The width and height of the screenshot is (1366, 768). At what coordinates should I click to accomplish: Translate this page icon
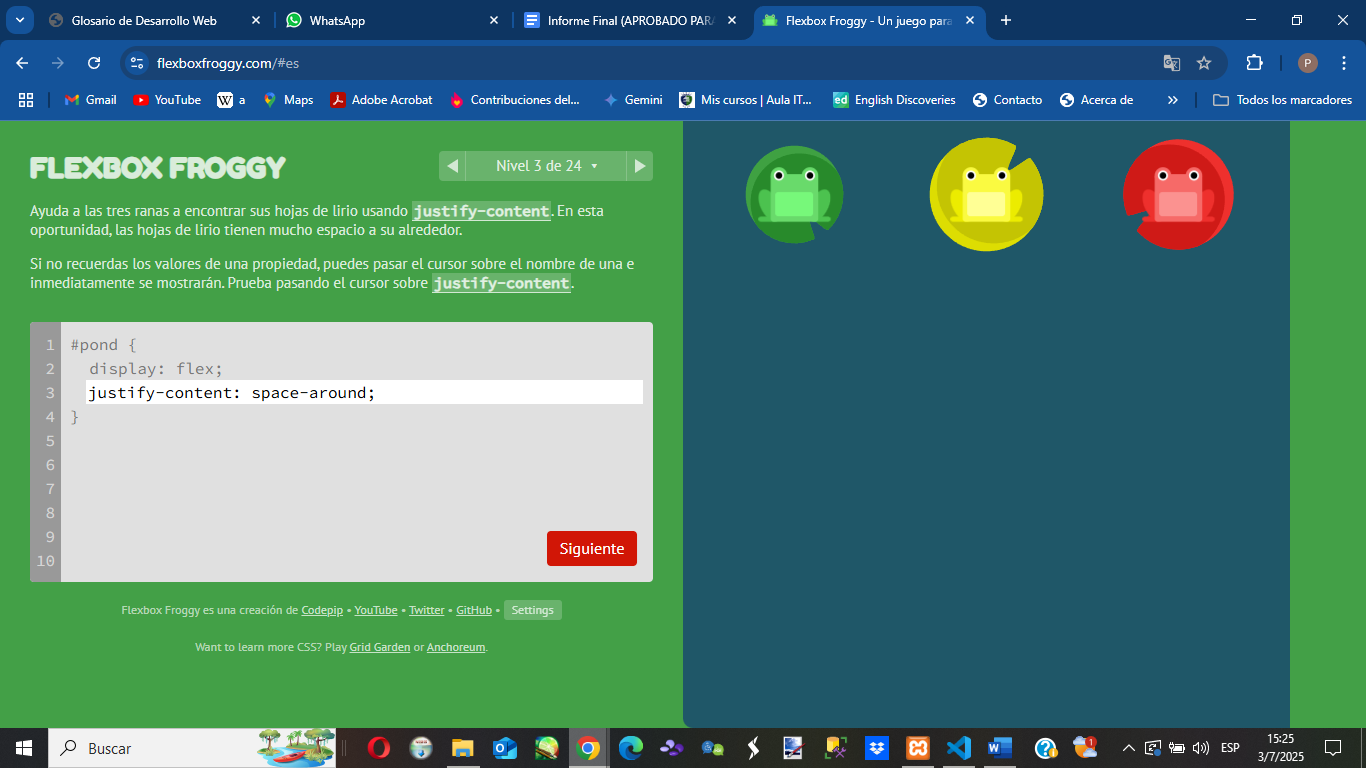pos(1172,63)
